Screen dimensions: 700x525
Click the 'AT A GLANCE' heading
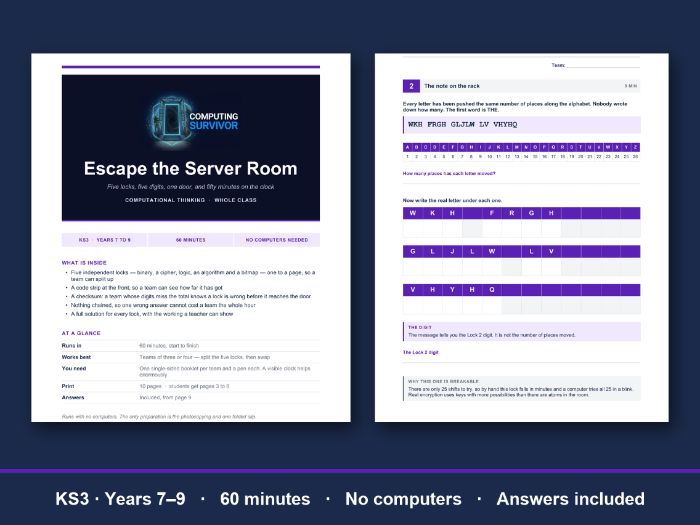81,333
